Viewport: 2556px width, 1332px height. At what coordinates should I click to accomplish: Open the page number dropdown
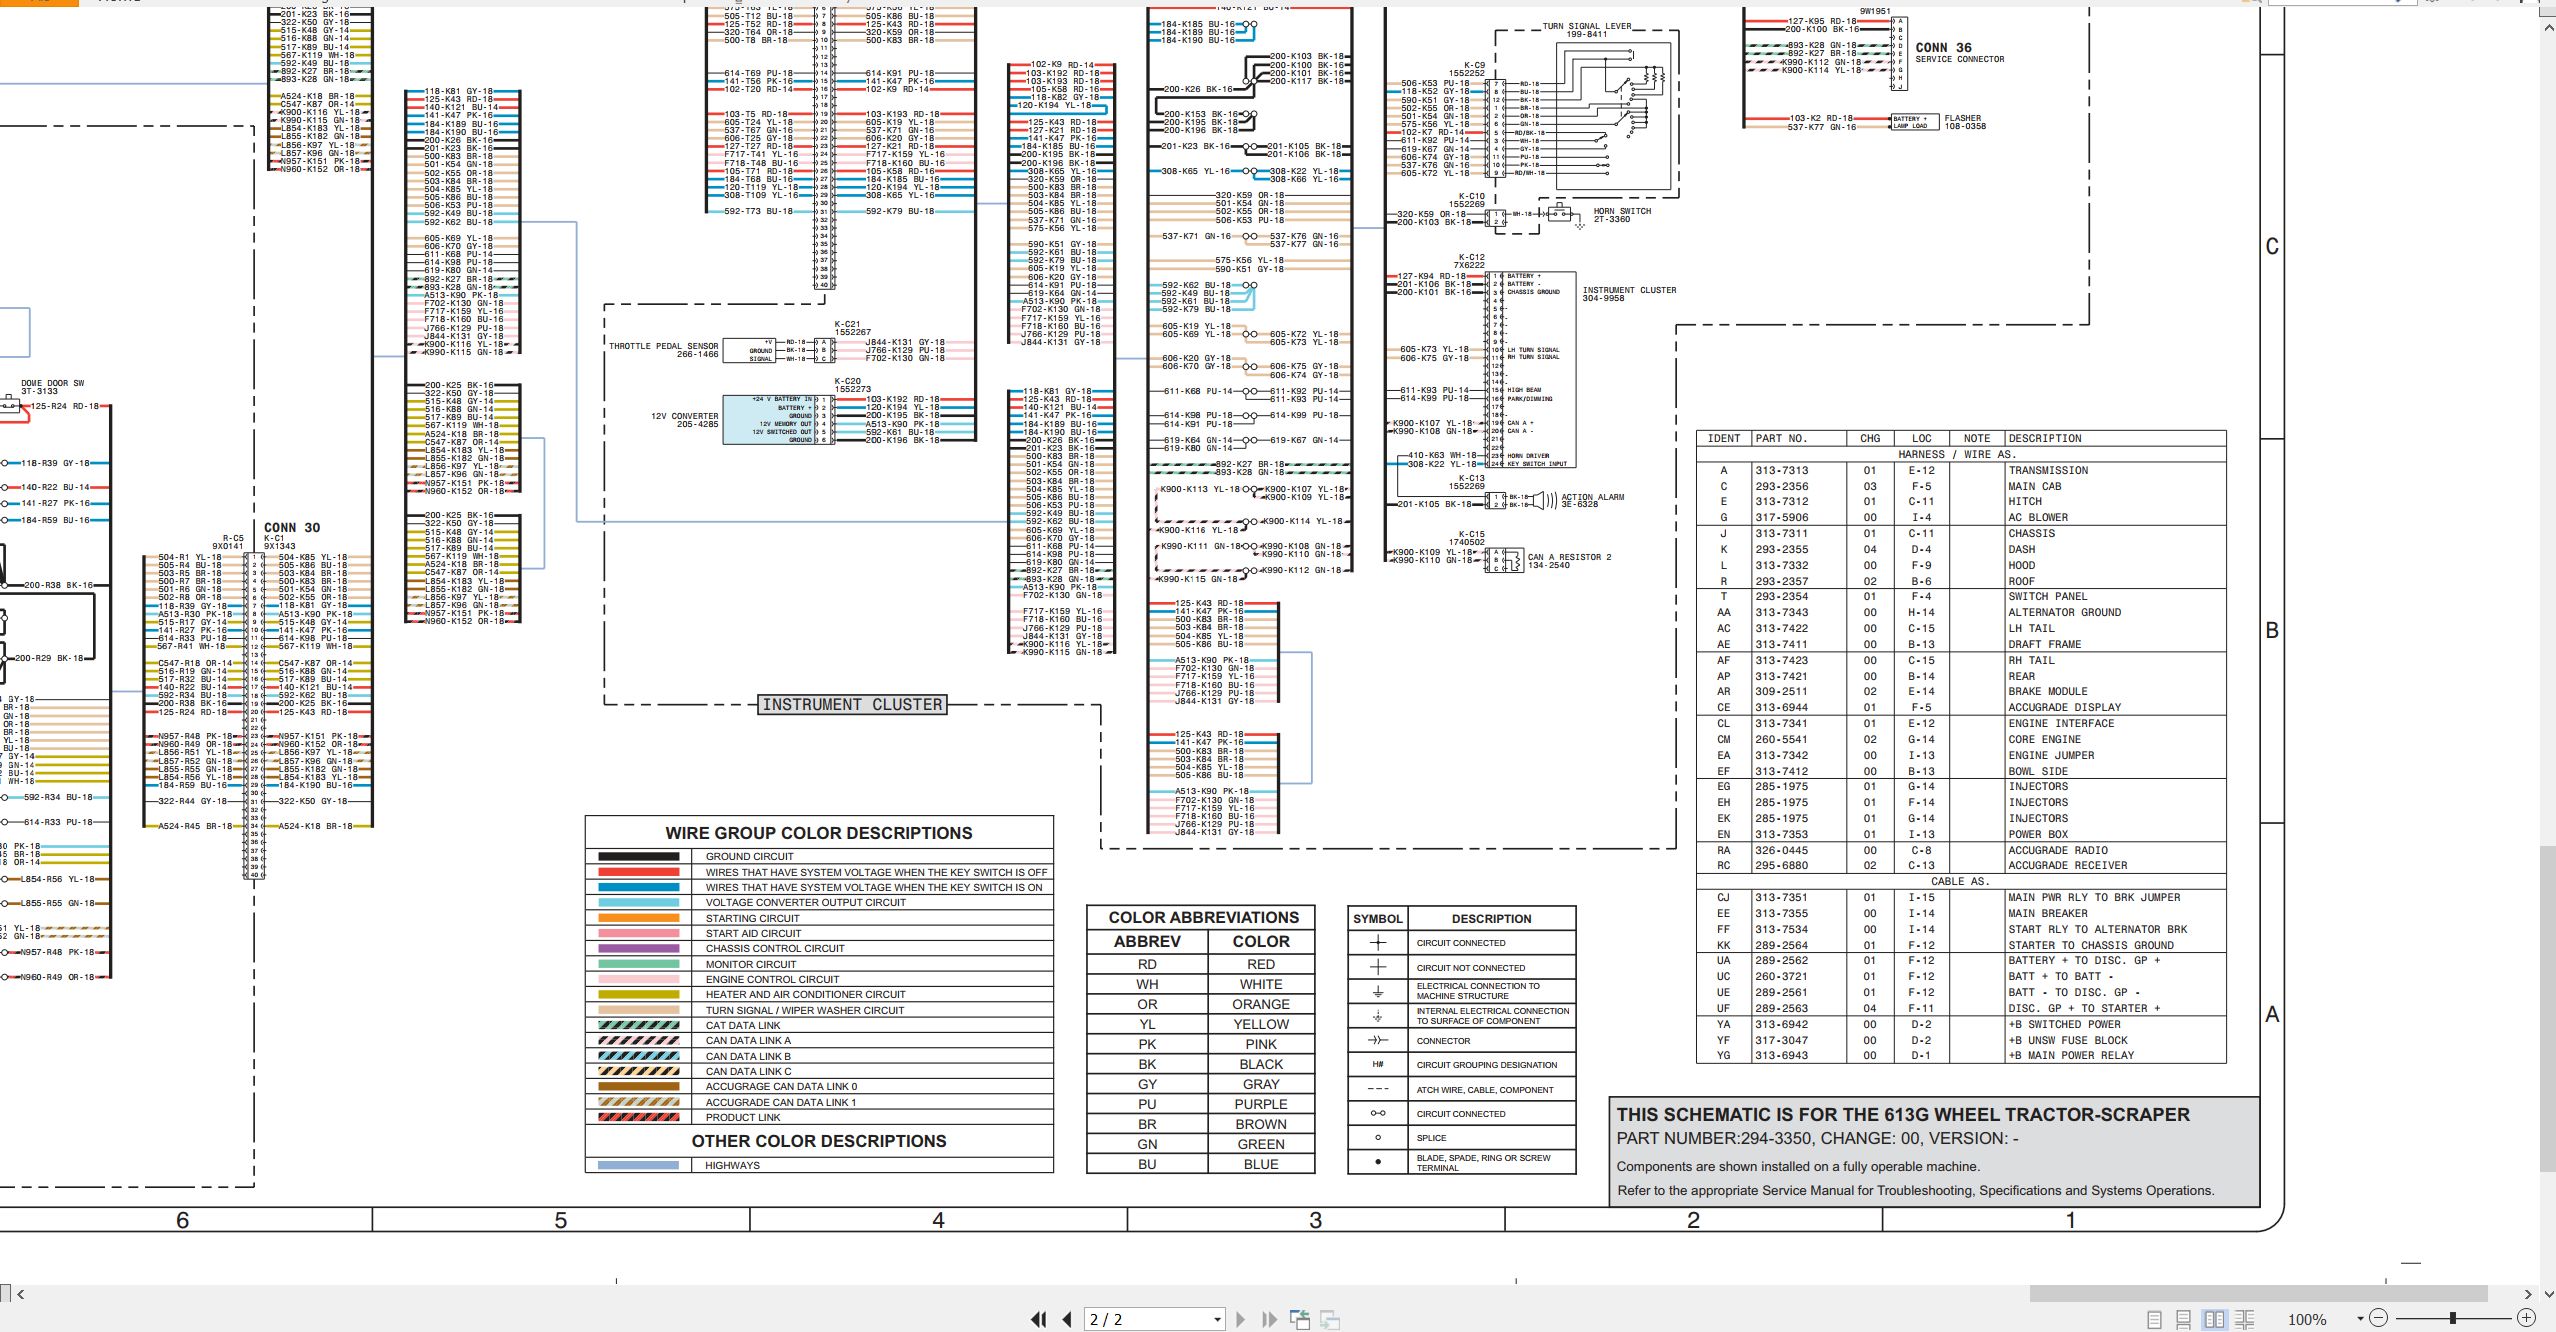pyautogui.click(x=1217, y=1320)
